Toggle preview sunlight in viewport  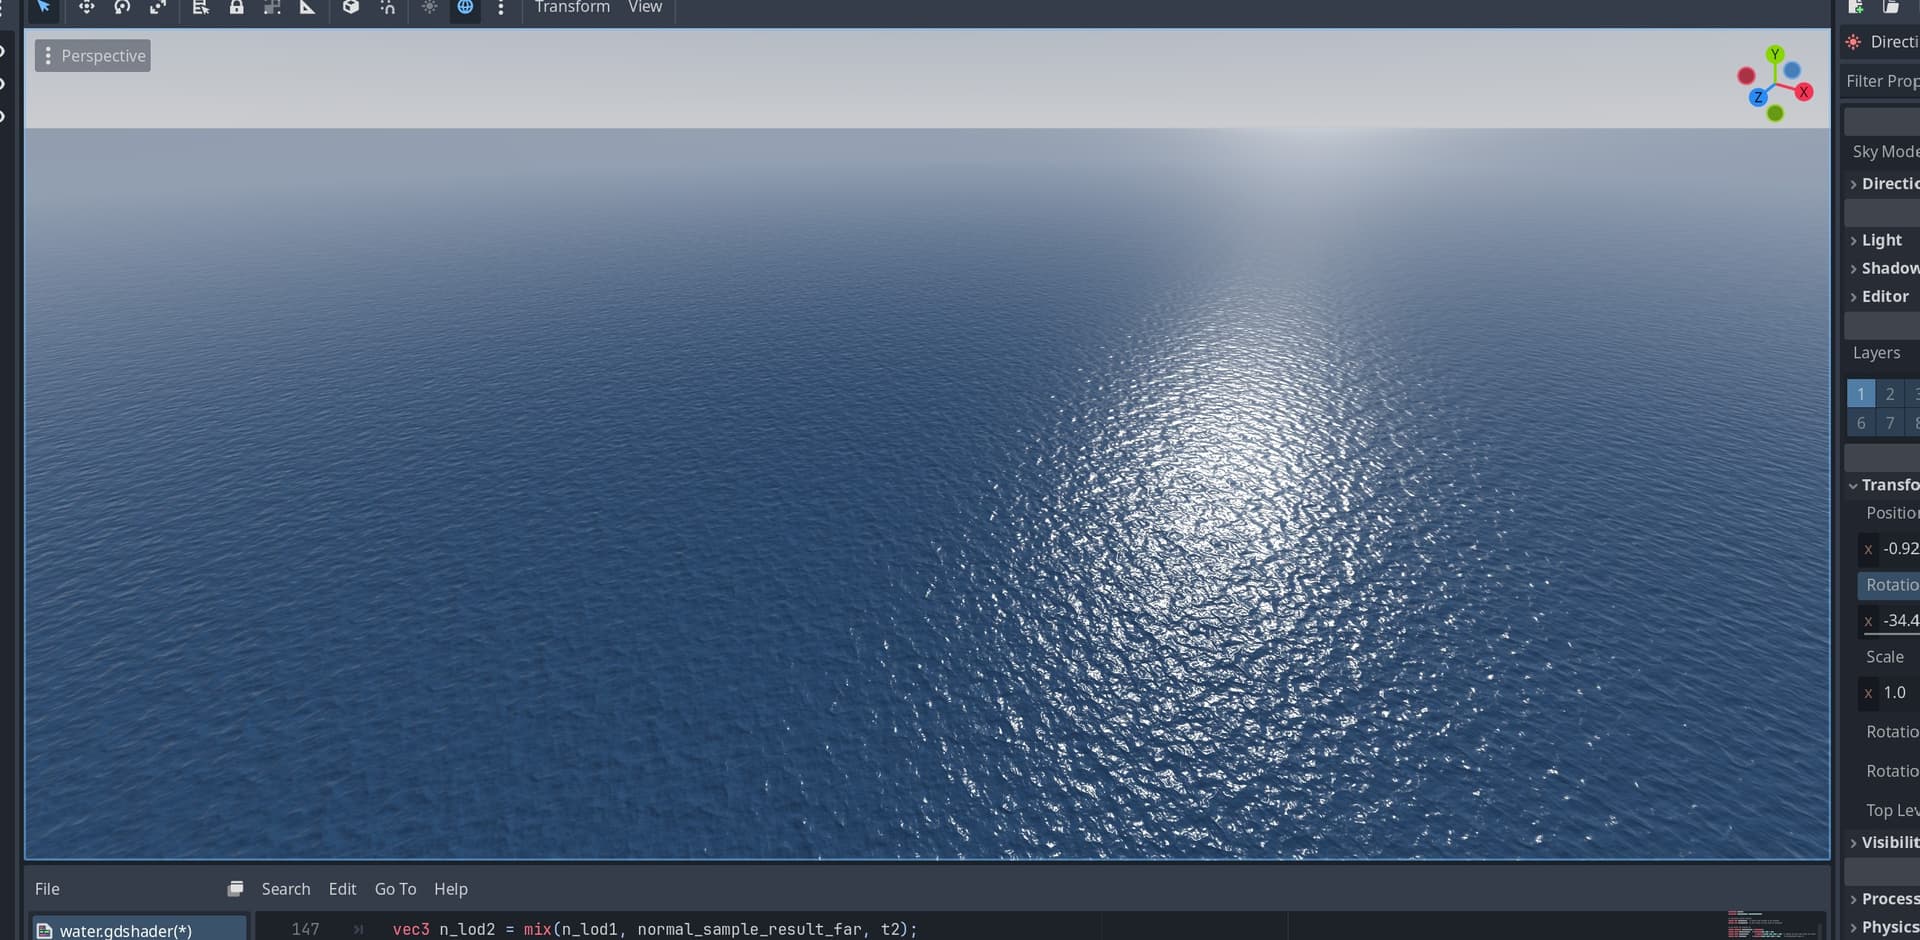point(429,7)
